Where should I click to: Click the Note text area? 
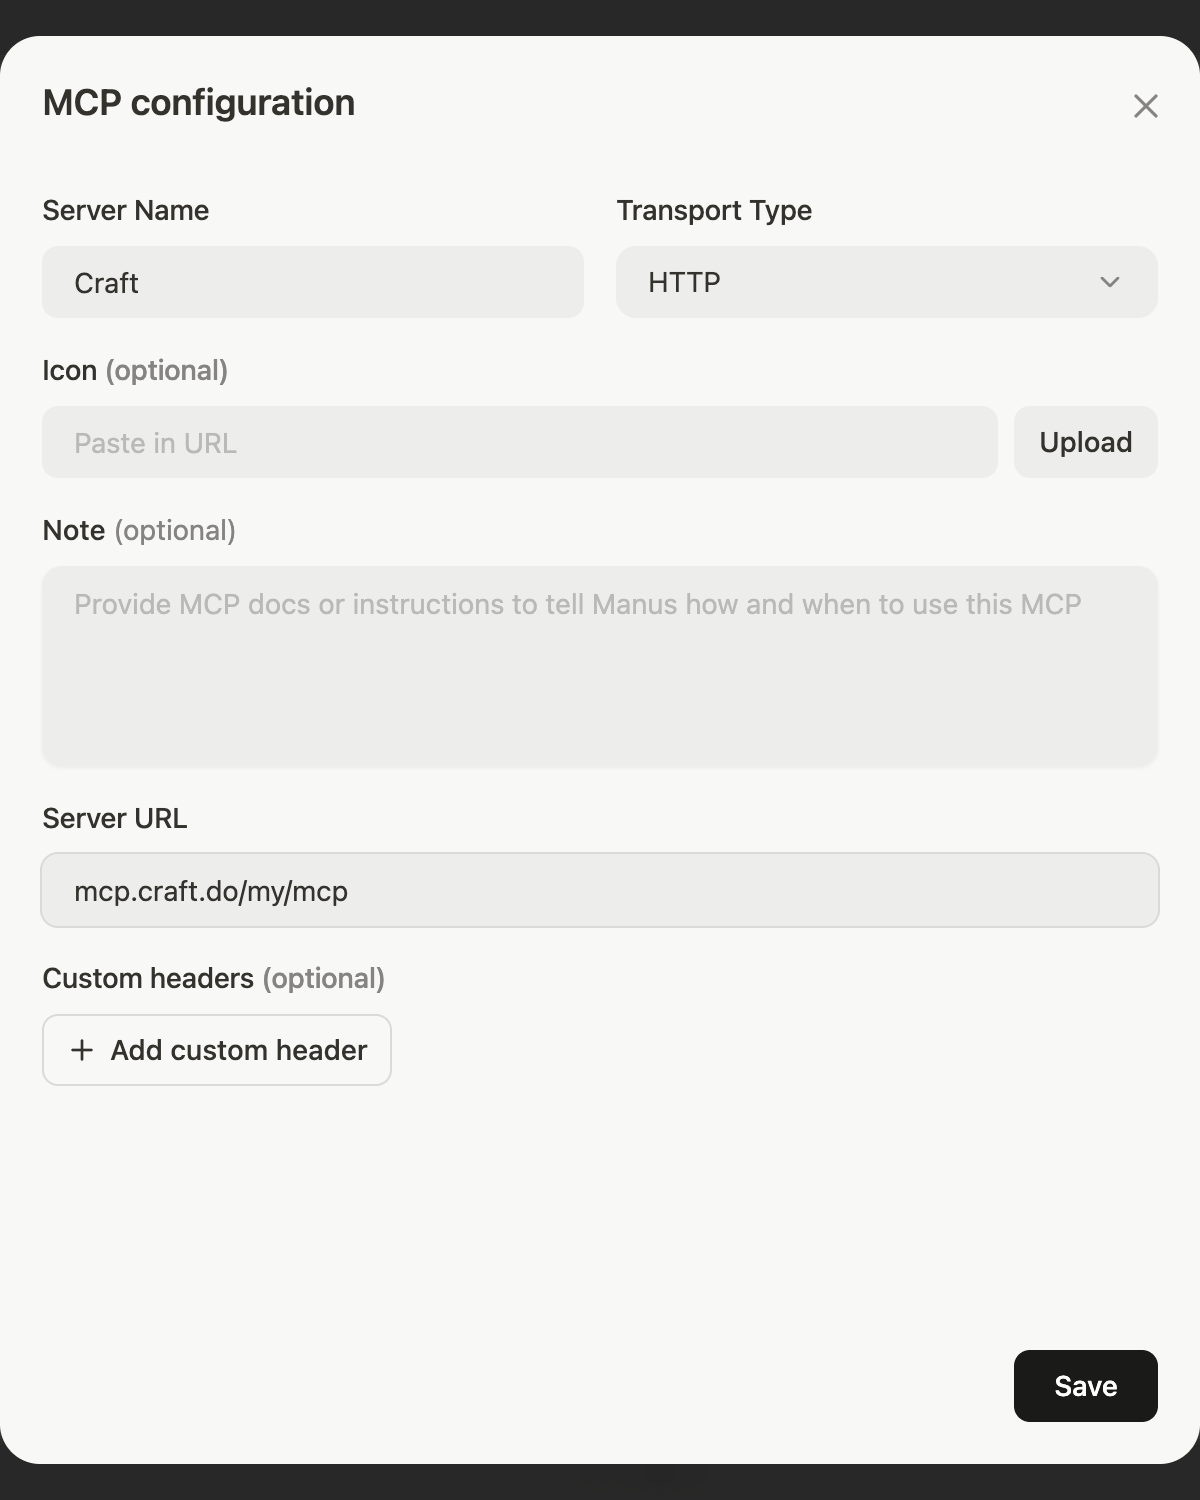[600, 666]
